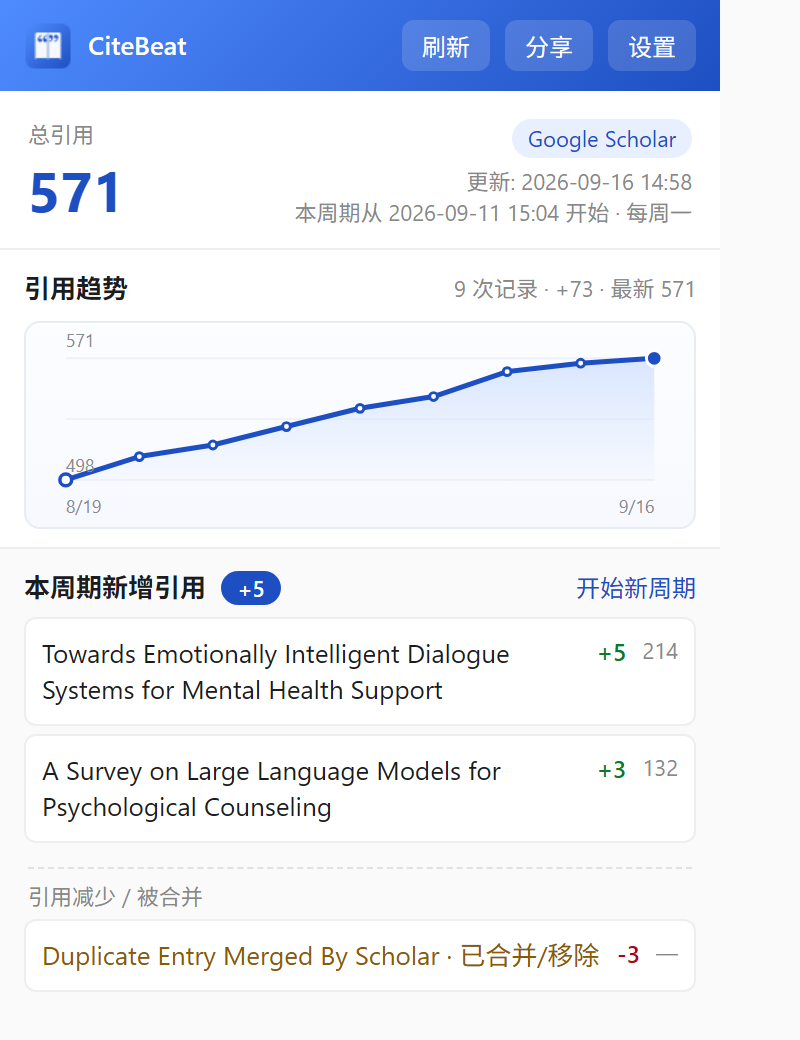The width and height of the screenshot is (800, 1040).
Task: Click the 本周期新增引用 heading
Action: tap(115, 588)
